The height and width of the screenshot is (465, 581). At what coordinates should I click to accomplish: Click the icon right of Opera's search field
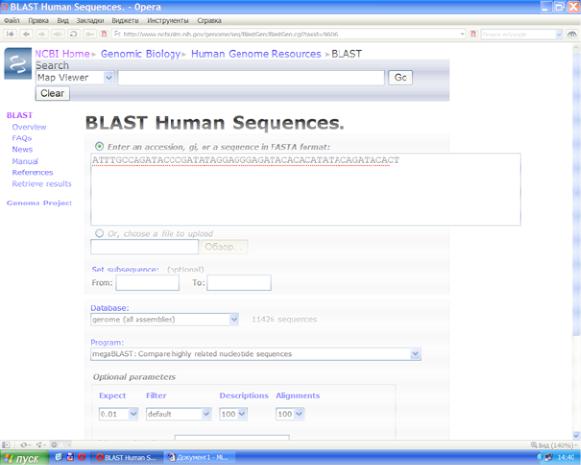[x=572, y=34]
